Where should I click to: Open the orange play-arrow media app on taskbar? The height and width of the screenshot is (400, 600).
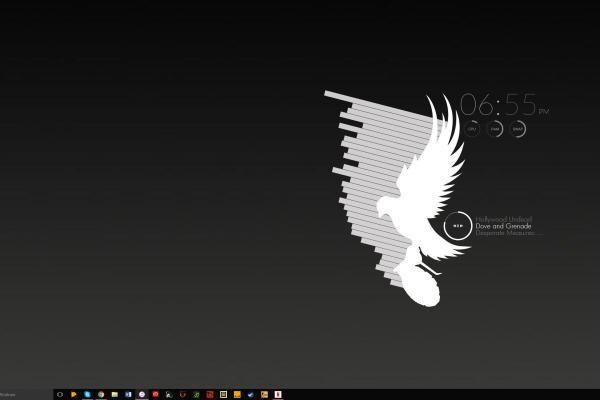(73, 394)
